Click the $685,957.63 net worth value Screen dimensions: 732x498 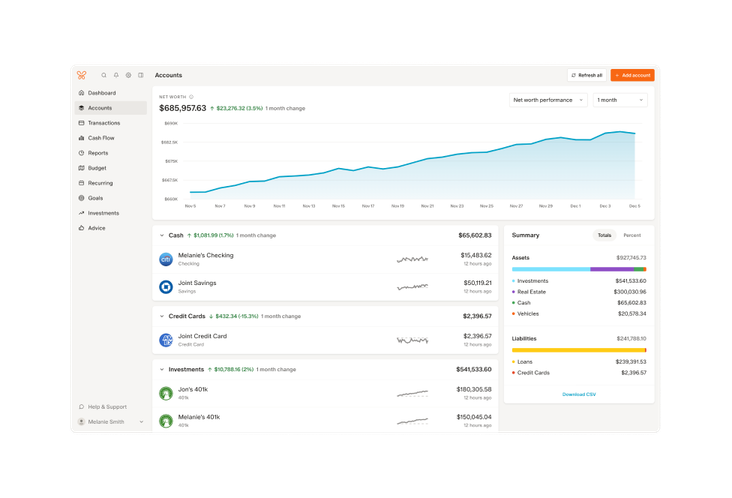(x=183, y=108)
